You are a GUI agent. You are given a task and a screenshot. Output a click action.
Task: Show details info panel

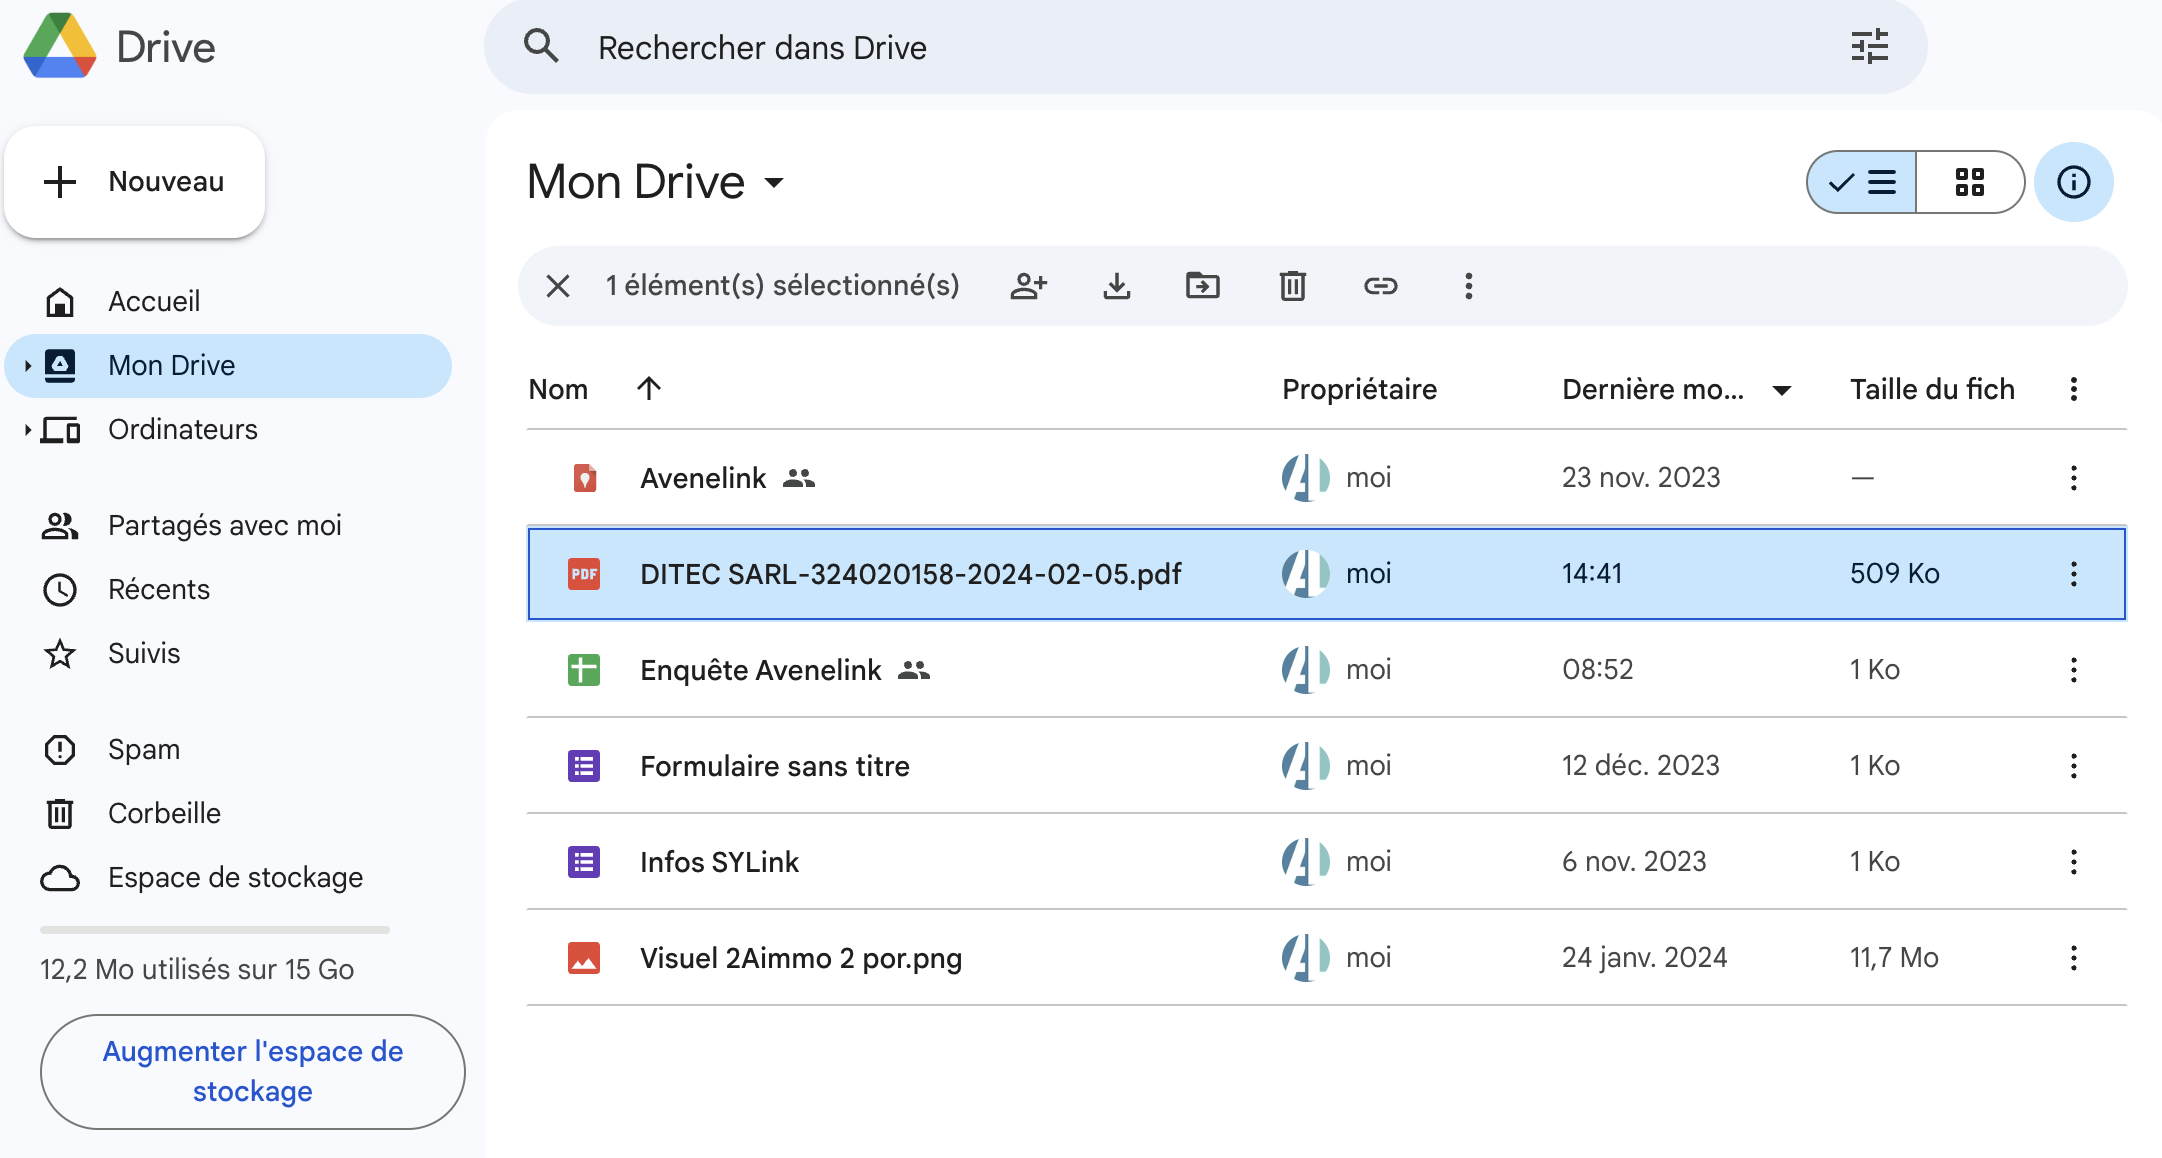pyautogui.click(x=2073, y=182)
